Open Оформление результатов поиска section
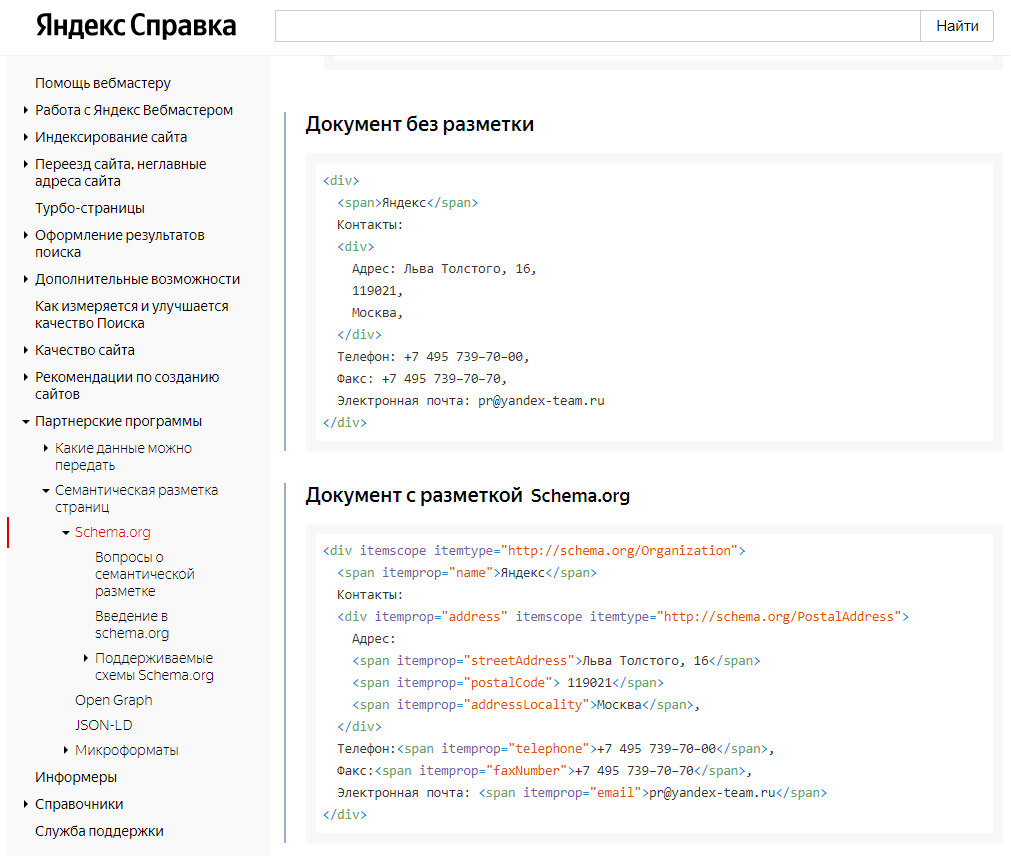Screen dimensions: 1011x856 [120, 244]
